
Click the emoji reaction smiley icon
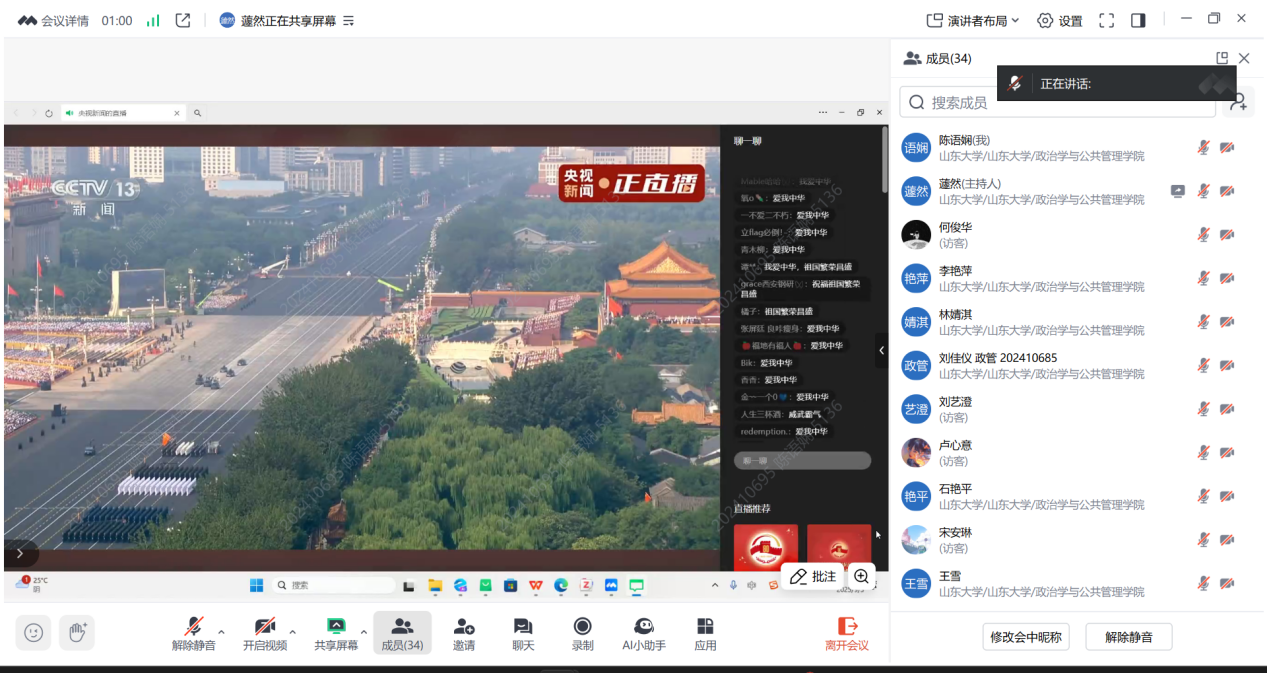(34, 632)
